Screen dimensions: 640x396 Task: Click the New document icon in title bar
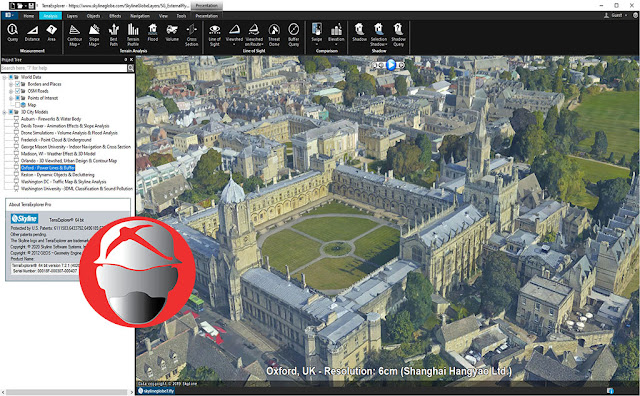12,6
